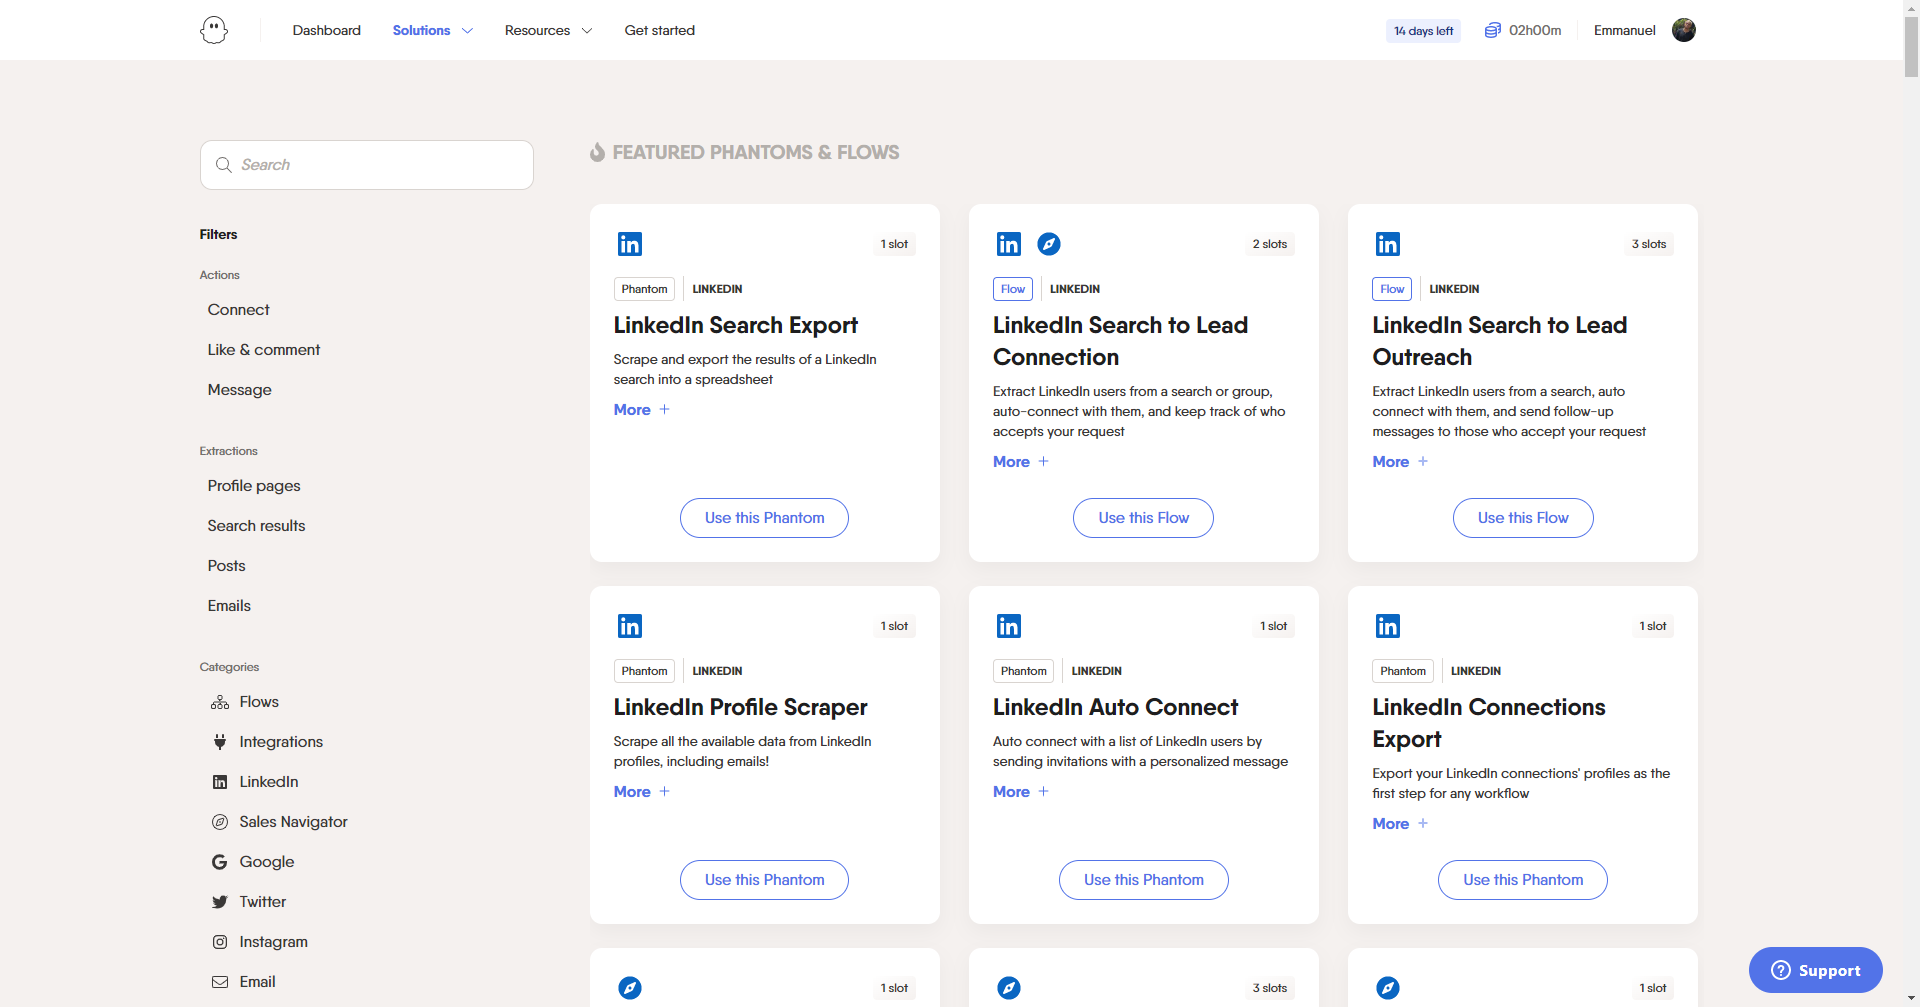Click Sales Navigator icon on Lead Connection card
This screenshot has width=1920, height=1007.
pos(1049,244)
